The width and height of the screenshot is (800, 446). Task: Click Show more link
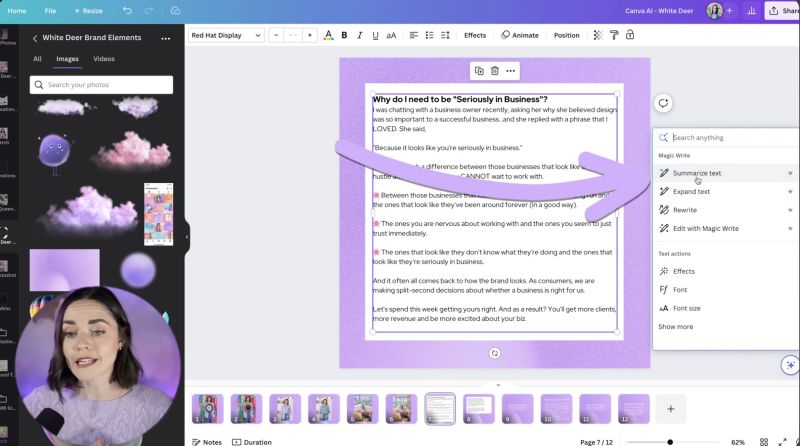coord(676,327)
